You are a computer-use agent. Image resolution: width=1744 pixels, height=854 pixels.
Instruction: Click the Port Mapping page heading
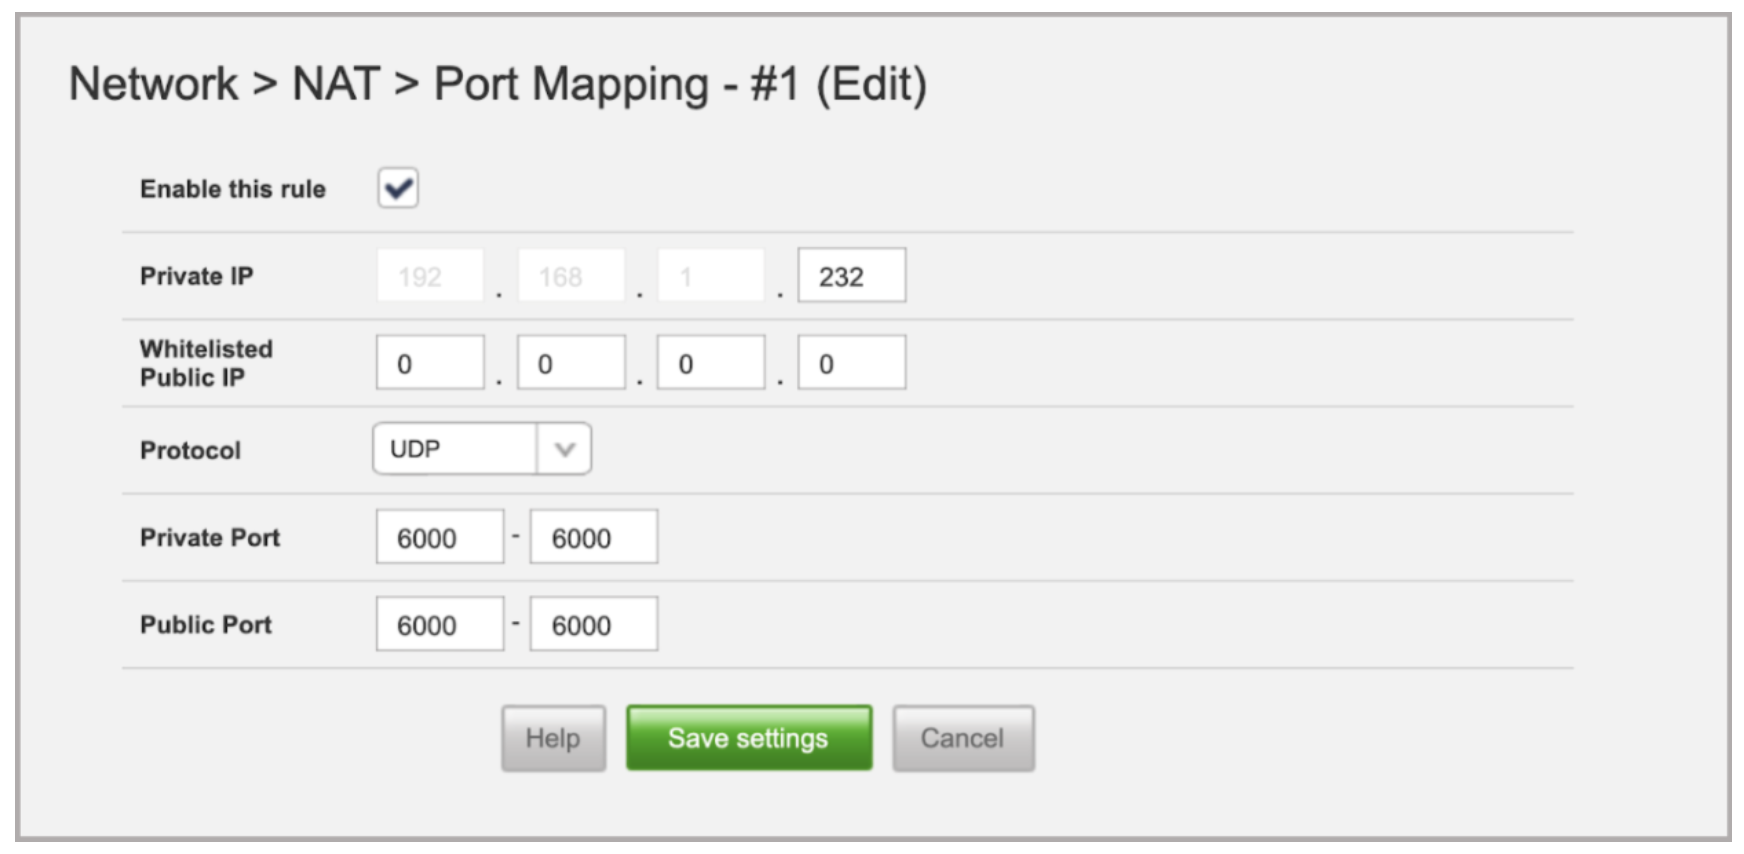(x=498, y=84)
